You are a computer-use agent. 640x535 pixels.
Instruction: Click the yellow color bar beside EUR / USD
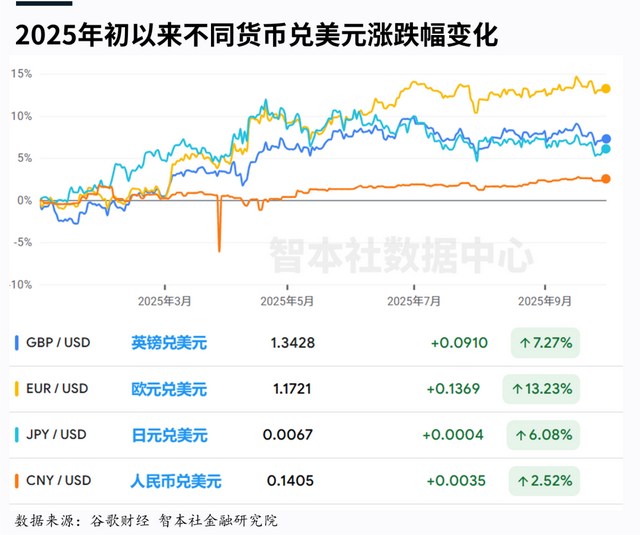tap(18, 389)
